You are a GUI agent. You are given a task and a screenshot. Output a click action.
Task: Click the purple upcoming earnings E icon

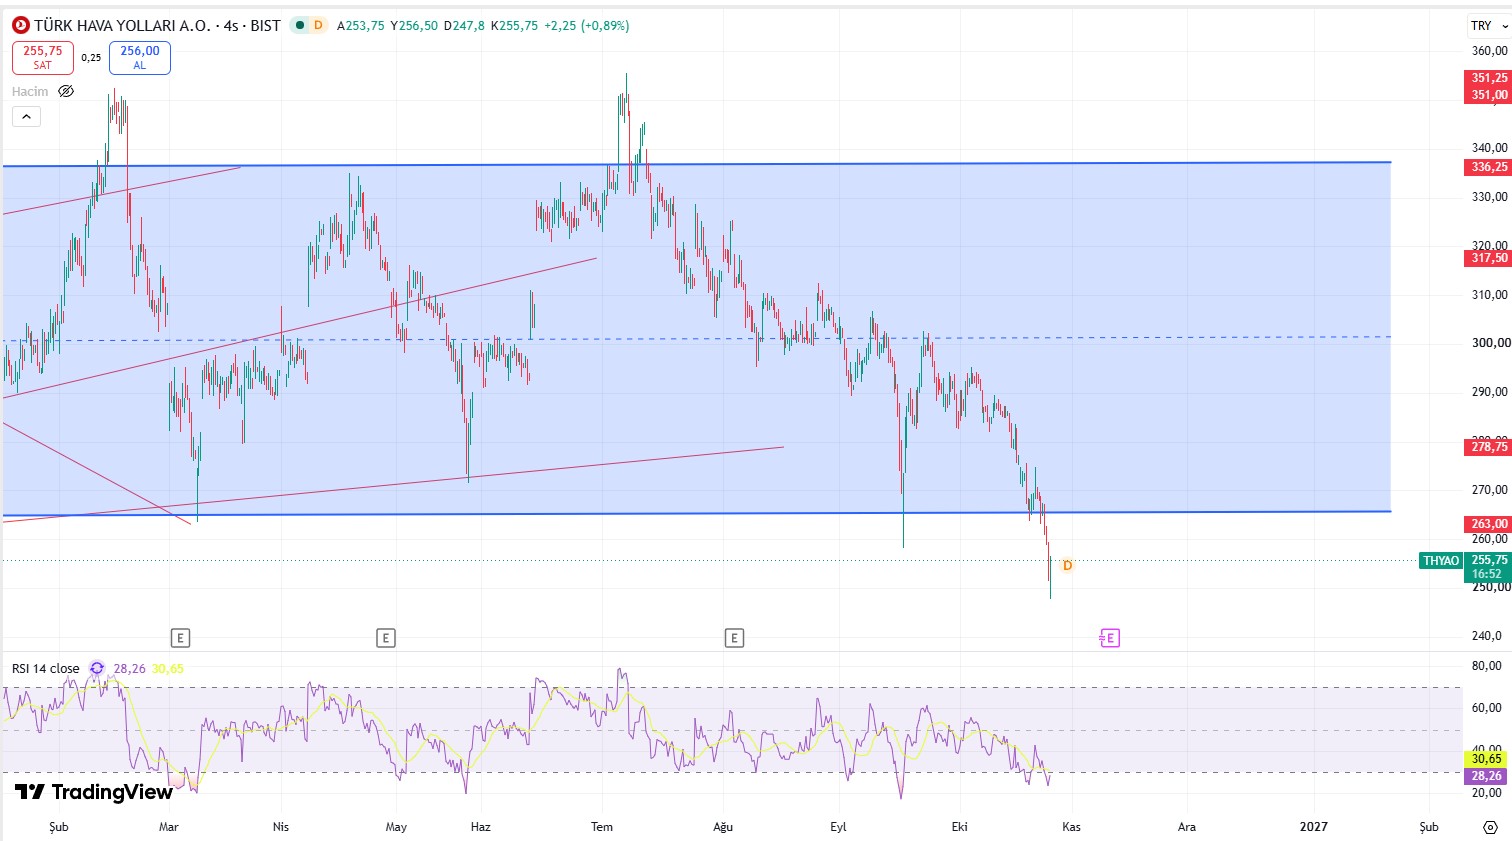tap(1109, 637)
